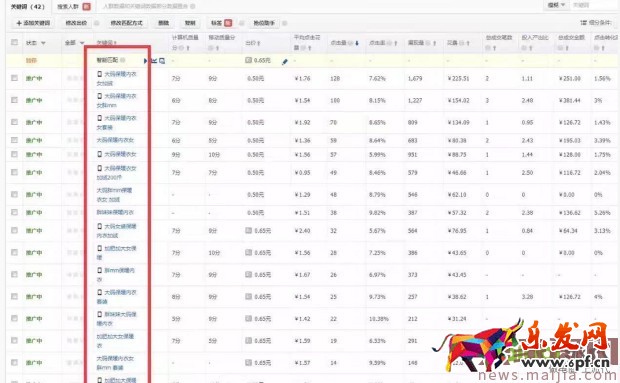Check the row with 48 clicks
The width and height of the screenshot is (620, 383).
15,194
